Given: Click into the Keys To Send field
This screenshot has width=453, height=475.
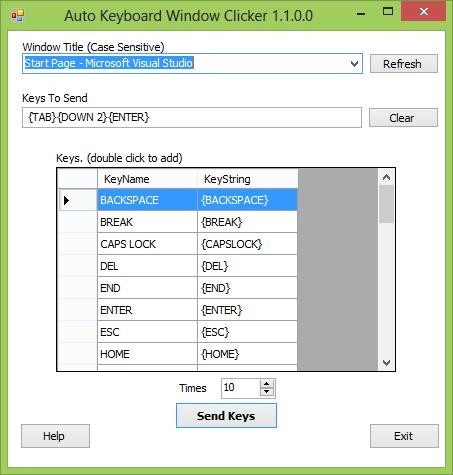Looking at the screenshot, I should [192, 117].
